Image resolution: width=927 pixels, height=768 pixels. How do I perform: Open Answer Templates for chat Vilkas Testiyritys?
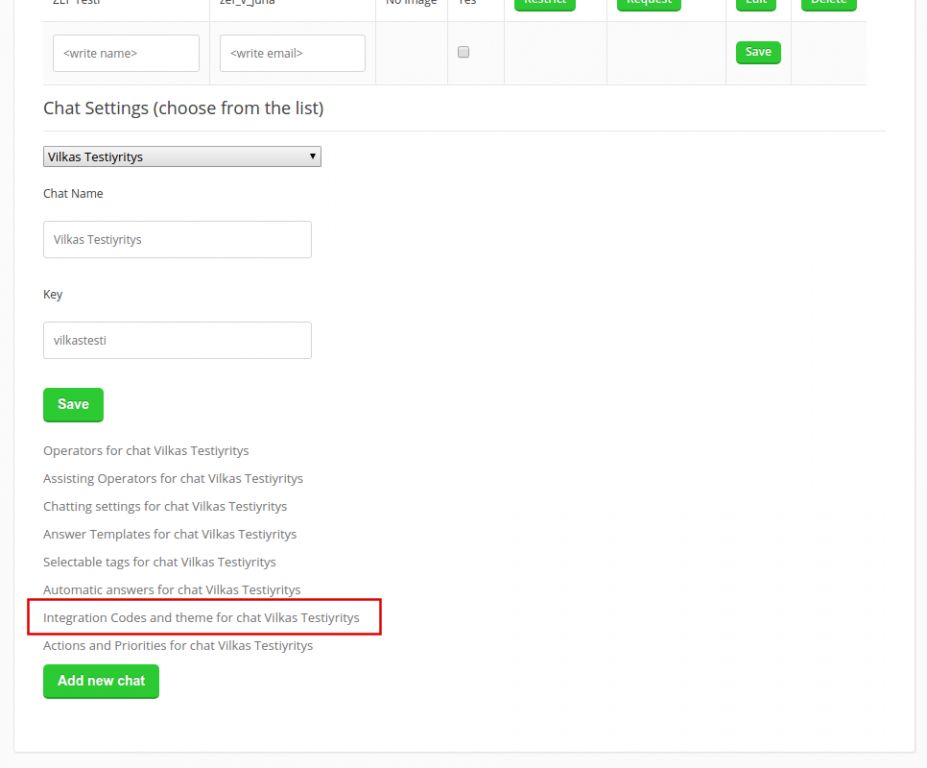(x=170, y=534)
